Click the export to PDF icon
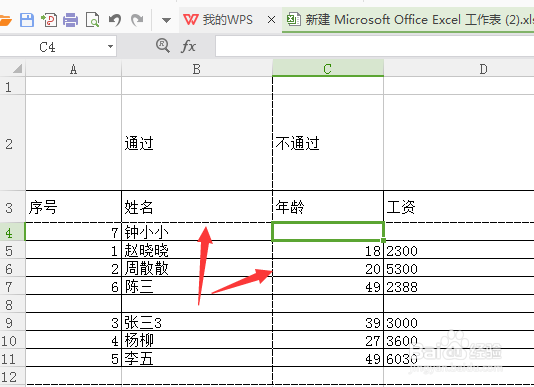Image resolution: width=534 pixels, height=387 pixels. [x=49, y=20]
